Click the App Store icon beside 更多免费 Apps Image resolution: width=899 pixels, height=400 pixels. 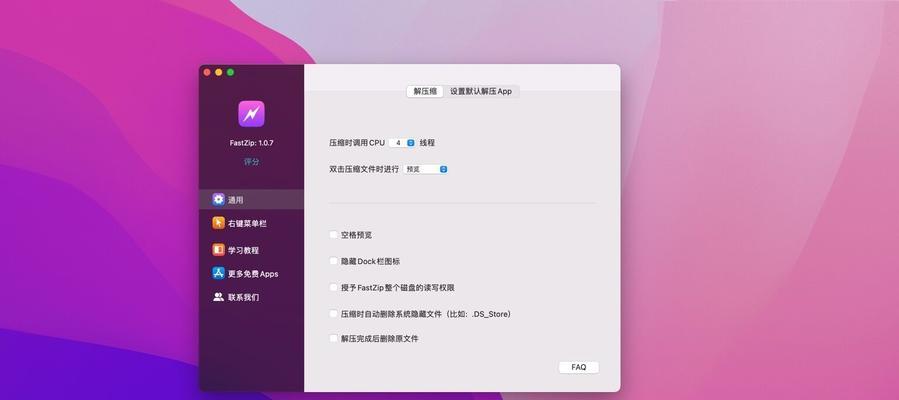[x=218, y=273]
